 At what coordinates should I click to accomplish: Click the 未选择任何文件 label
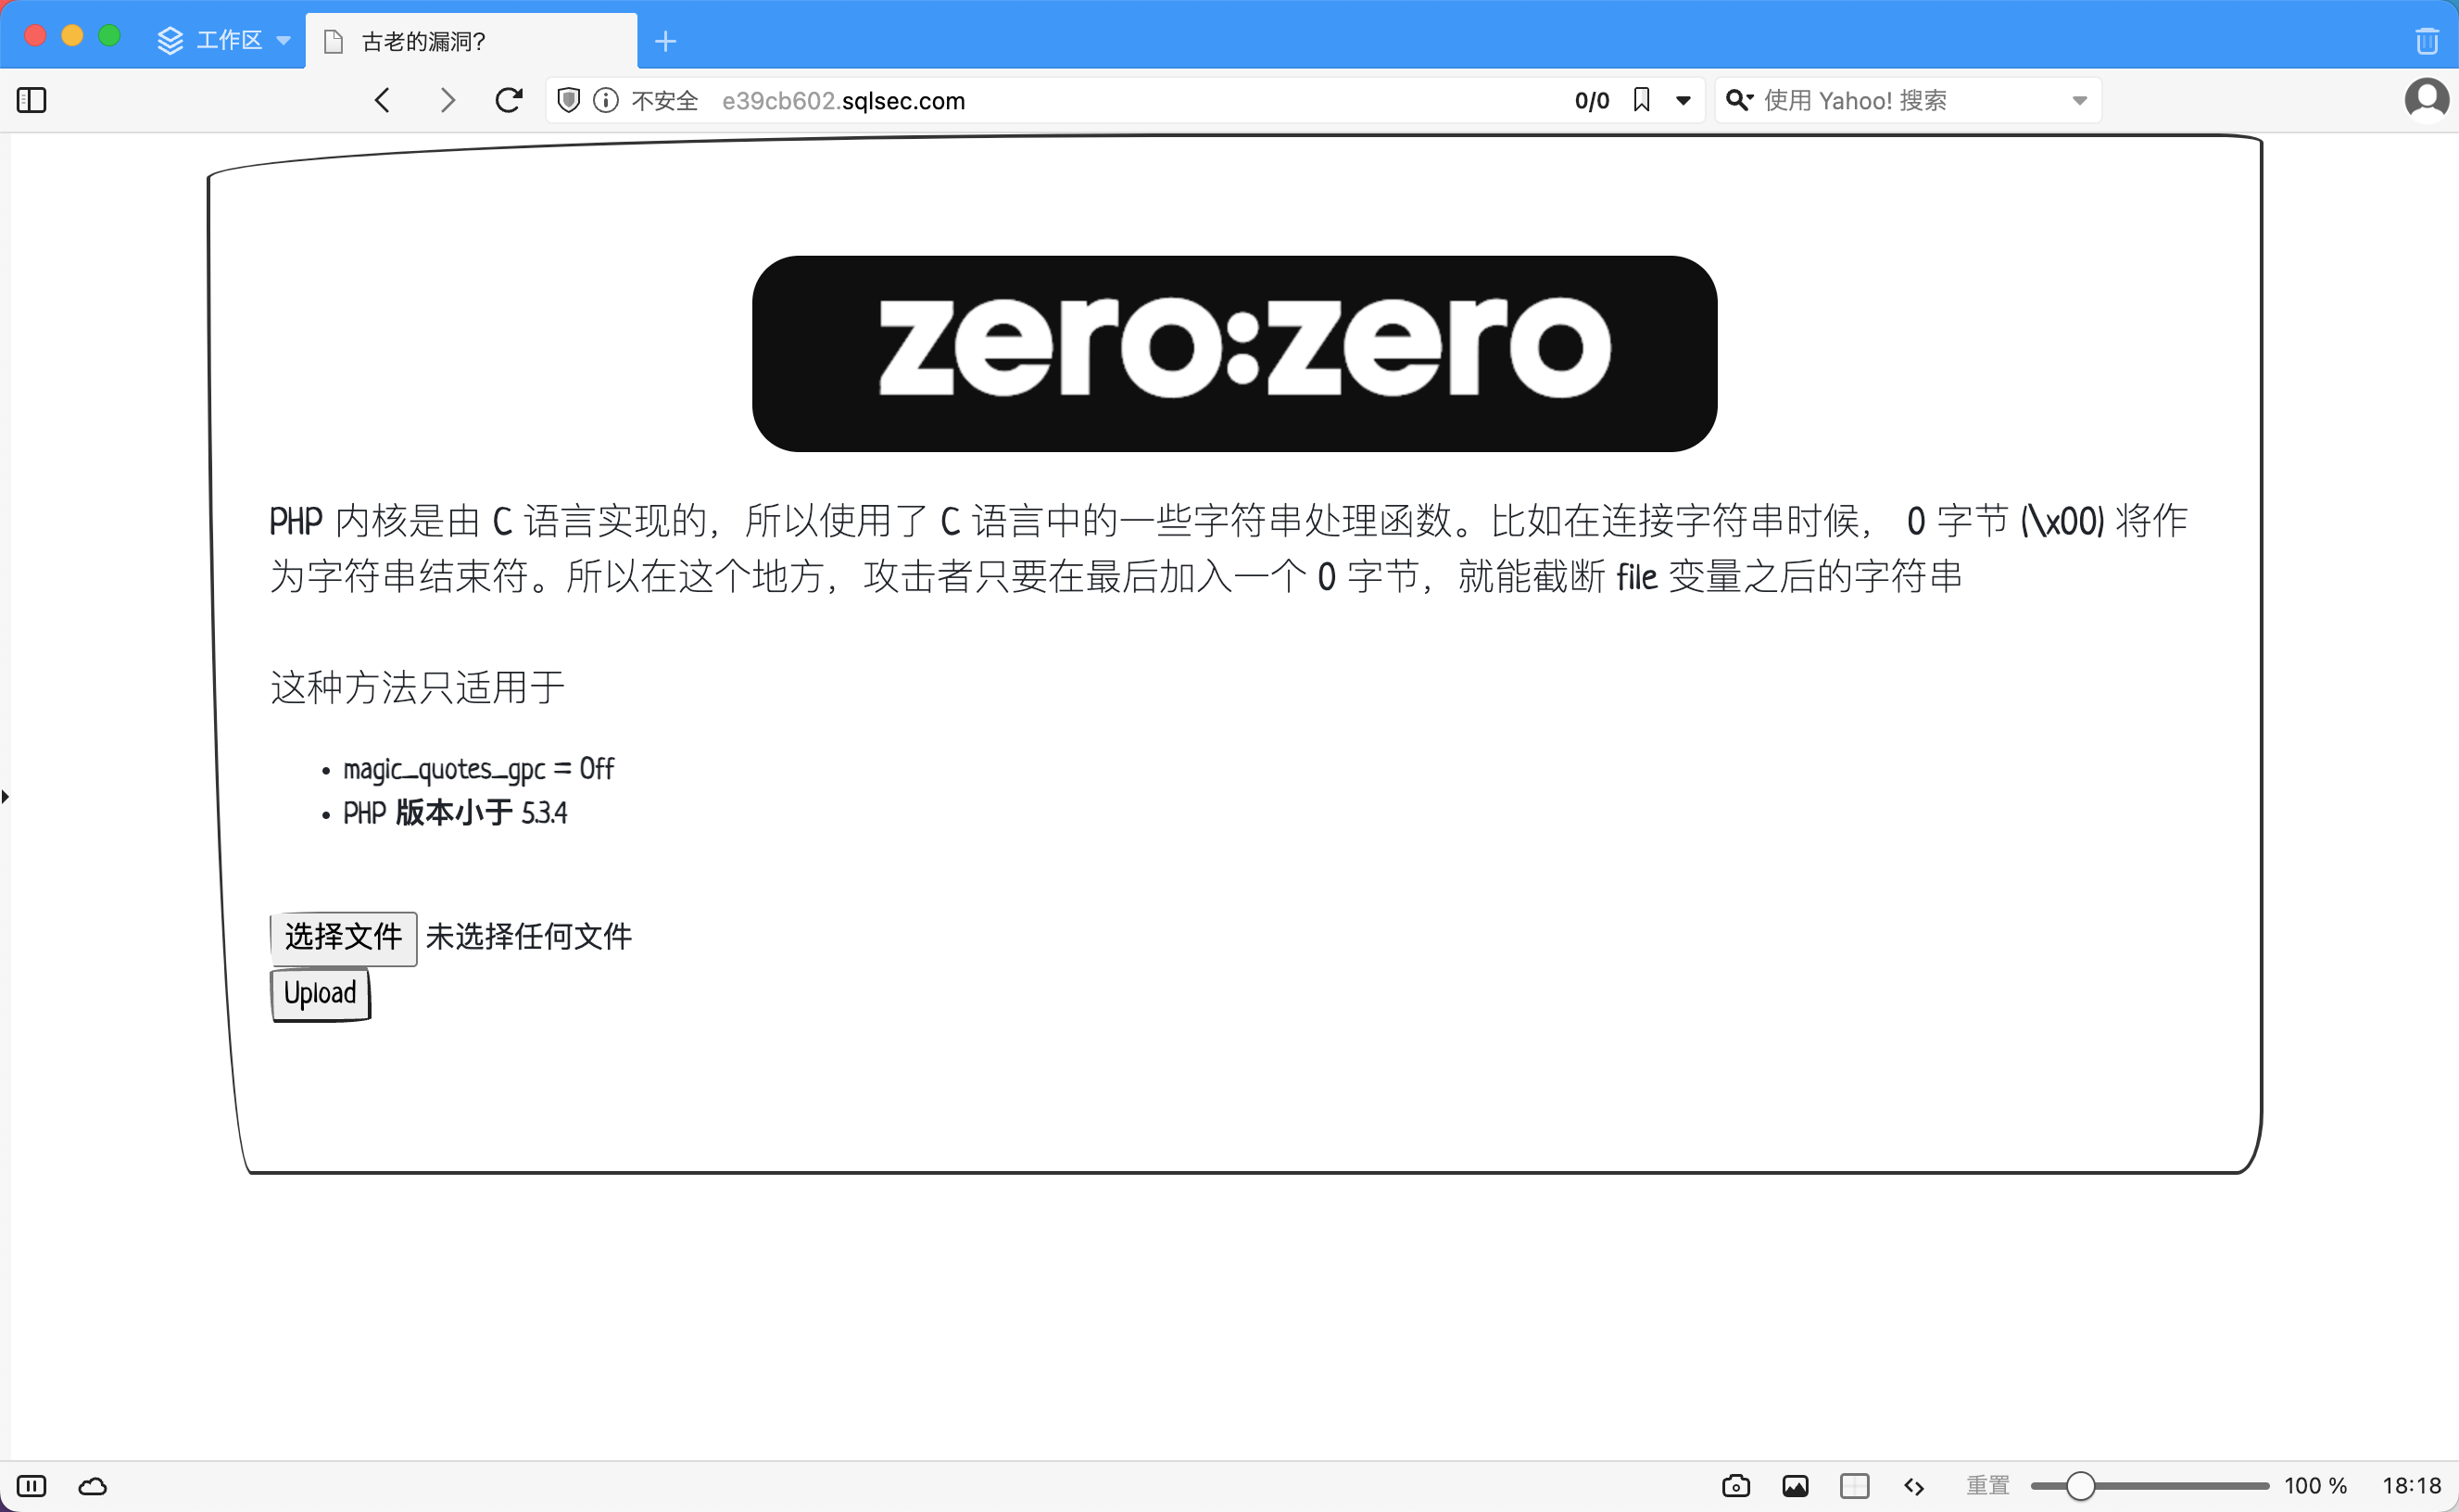click(x=528, y=937)
